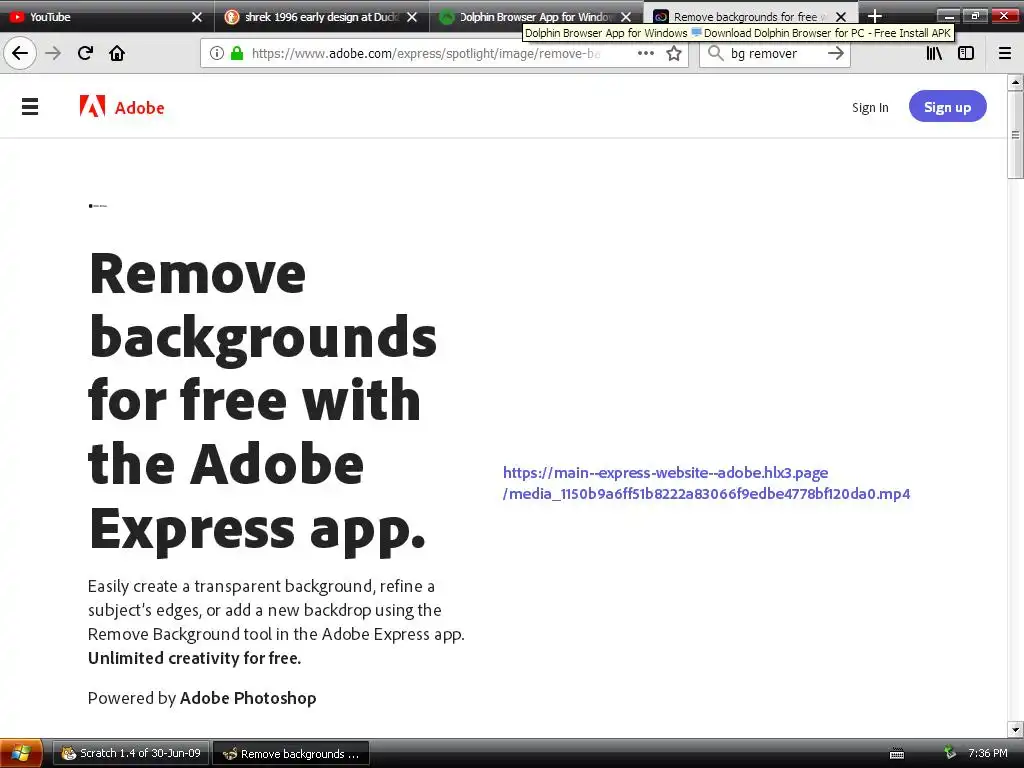
Task: Click the bg remover search field
Action: (x=774, y=53)
